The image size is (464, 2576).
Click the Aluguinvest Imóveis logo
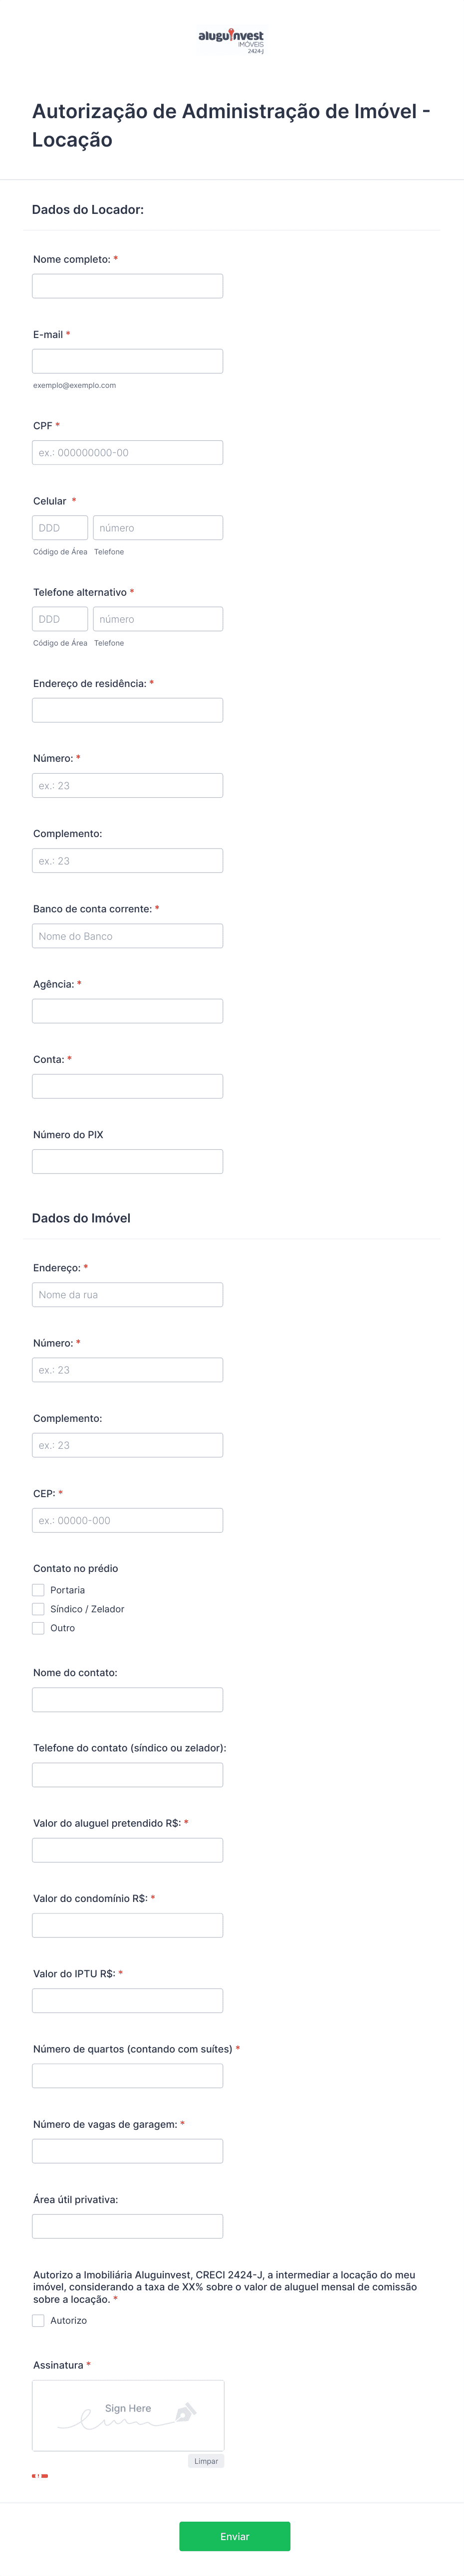click(231, 40)
